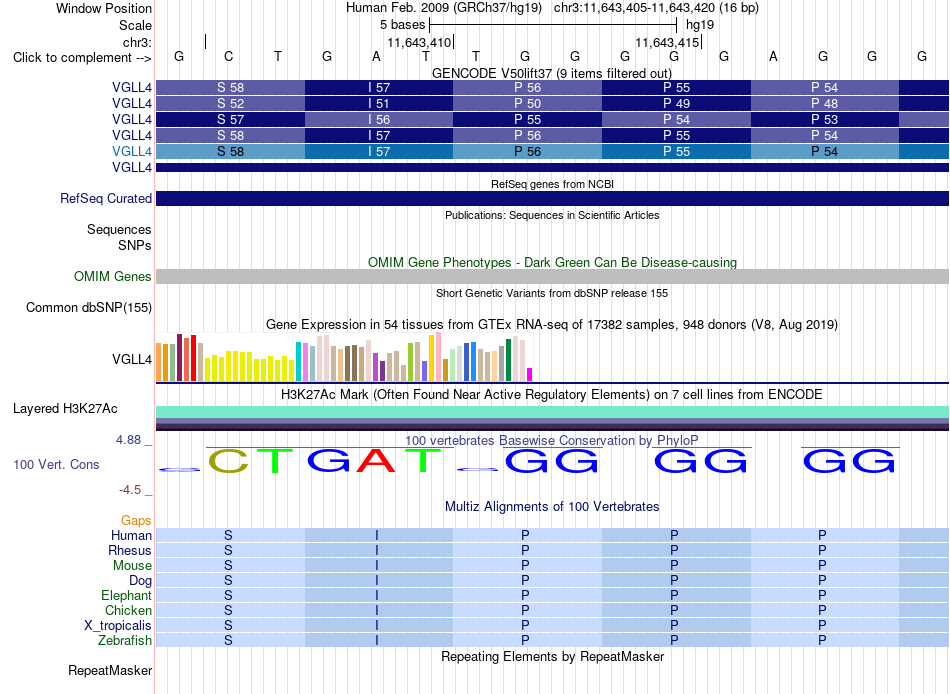This screenshot has width=950, height=694.
Task: Click the S residue in the Zebrafish row
Action: click(228, 640)
